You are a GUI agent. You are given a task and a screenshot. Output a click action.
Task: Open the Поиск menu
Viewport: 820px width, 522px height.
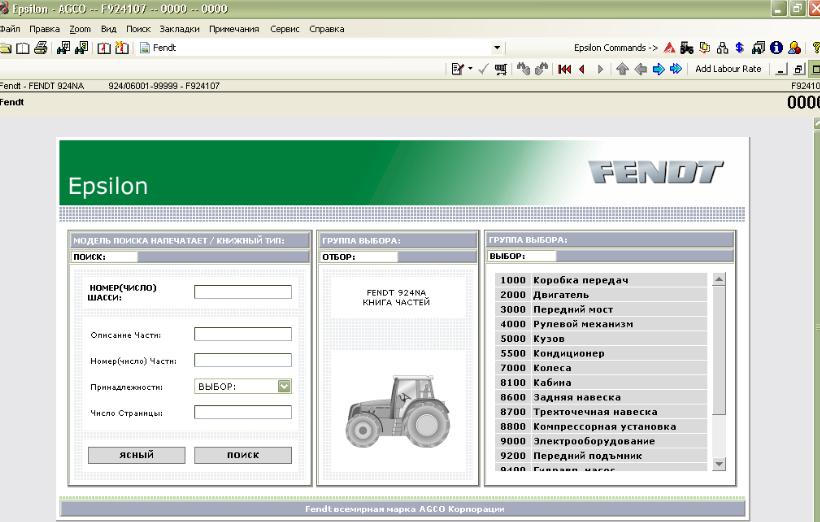pyautogui.click(x=138, y=29)
